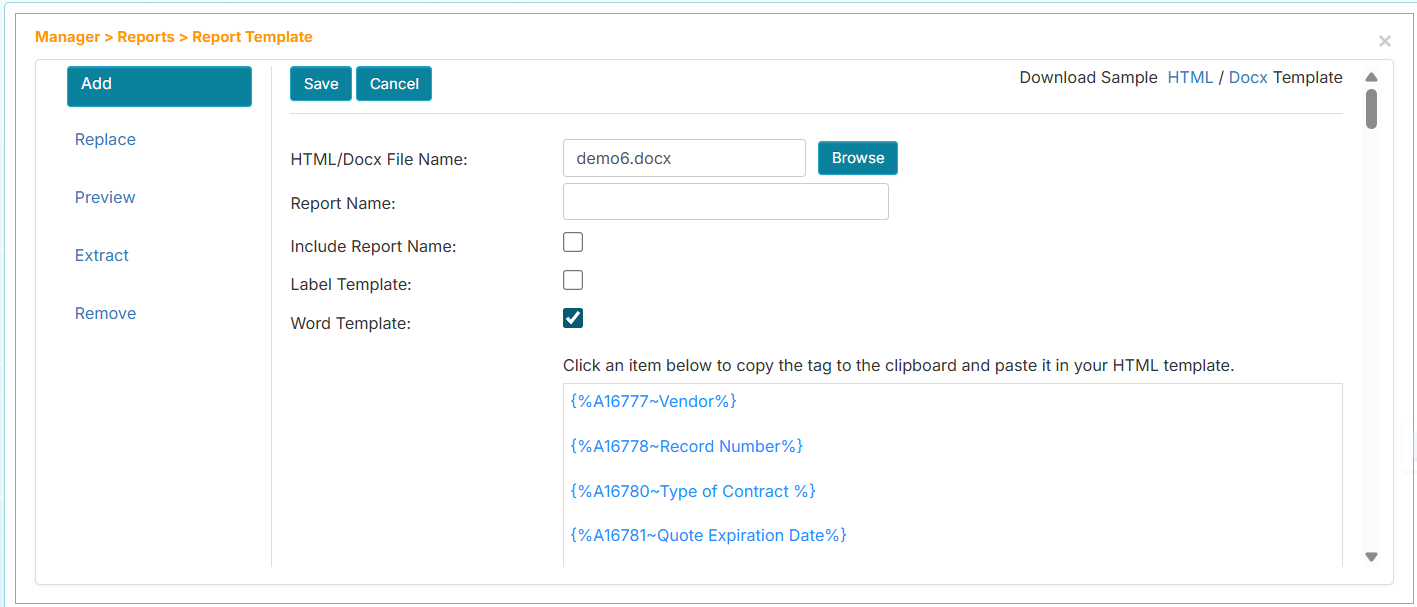
Task: Go to the Extract option
Action: tap(102, 256)
